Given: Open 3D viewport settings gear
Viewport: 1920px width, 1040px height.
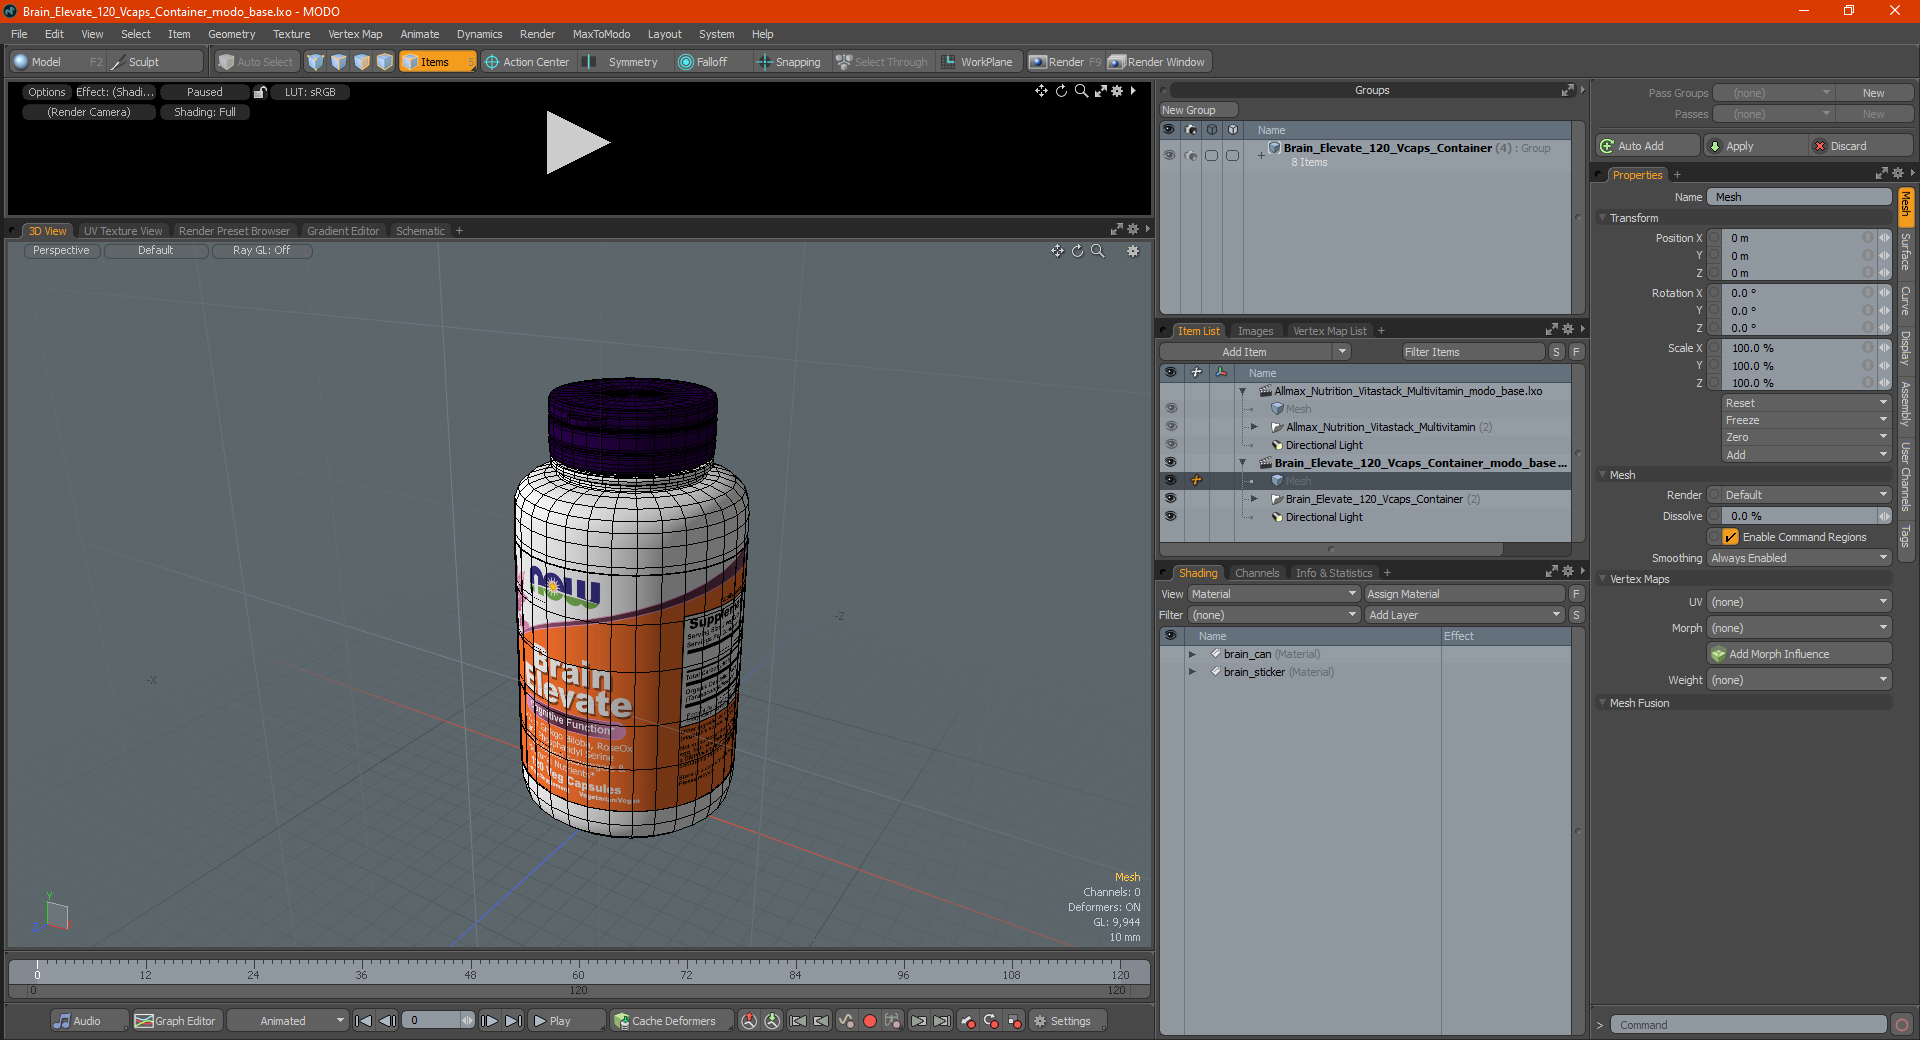Looking at the screenshot, I should tap(1133, 251).
